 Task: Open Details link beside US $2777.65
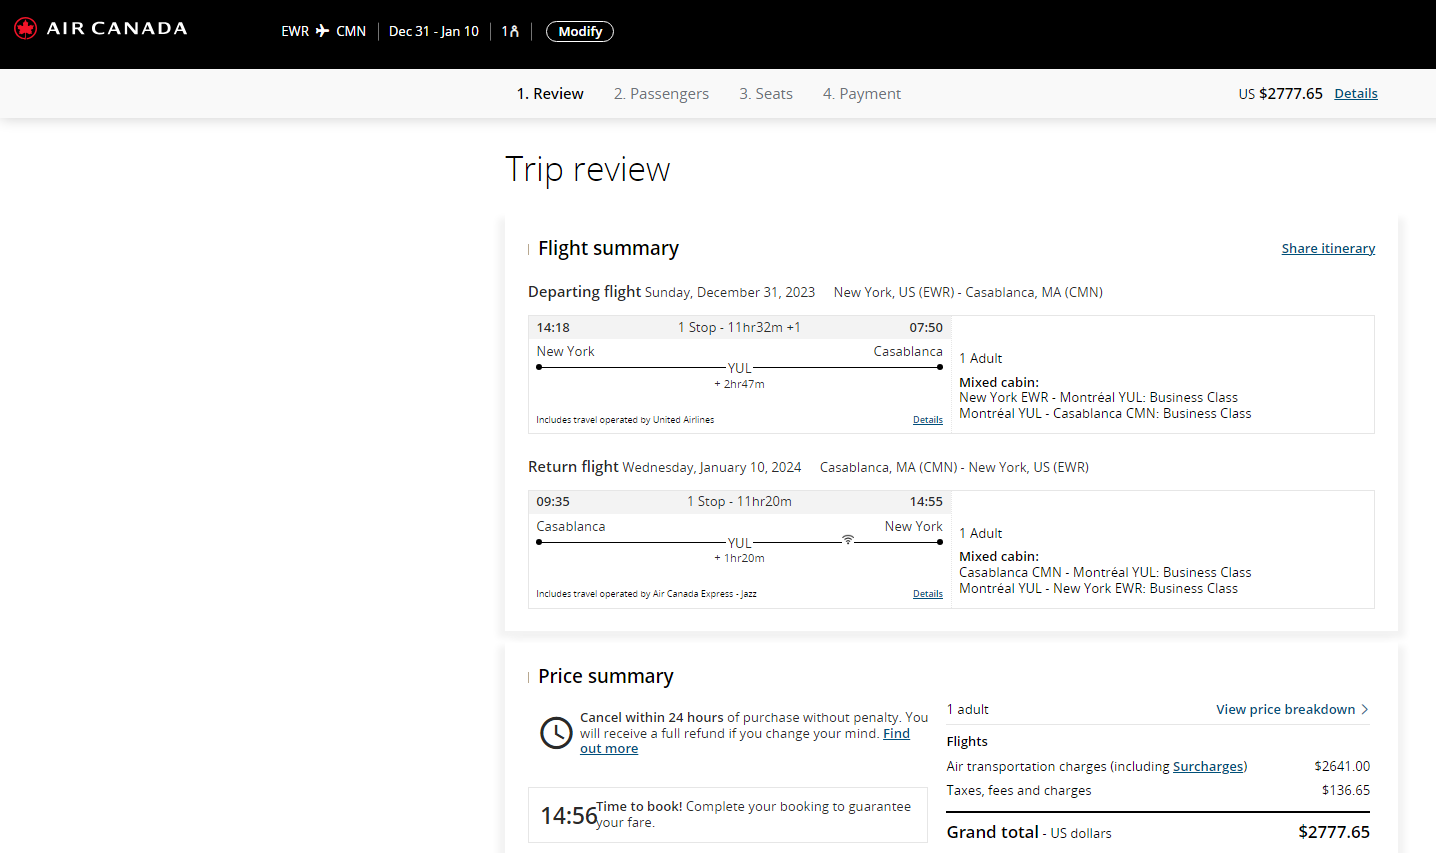pos(1356,94)
